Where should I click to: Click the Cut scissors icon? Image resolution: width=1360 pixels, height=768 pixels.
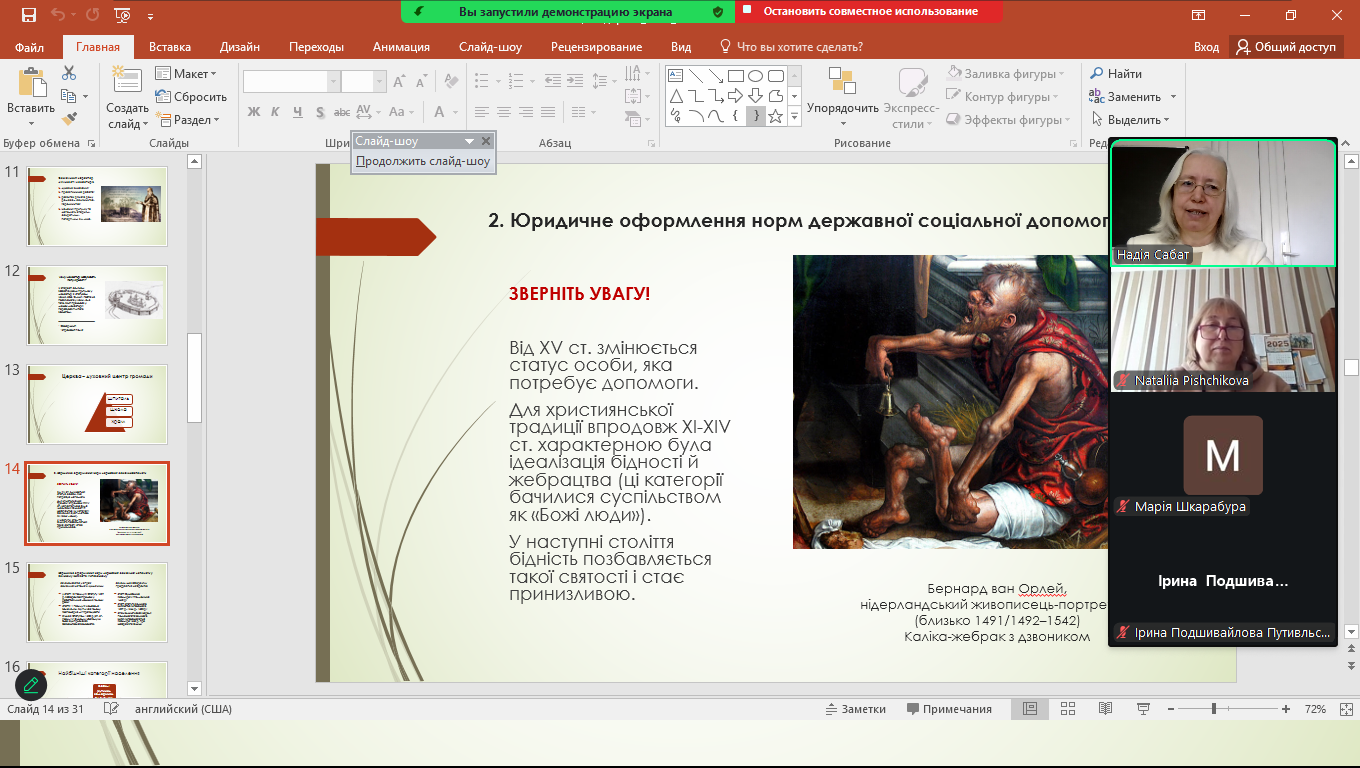pos(69,73)
